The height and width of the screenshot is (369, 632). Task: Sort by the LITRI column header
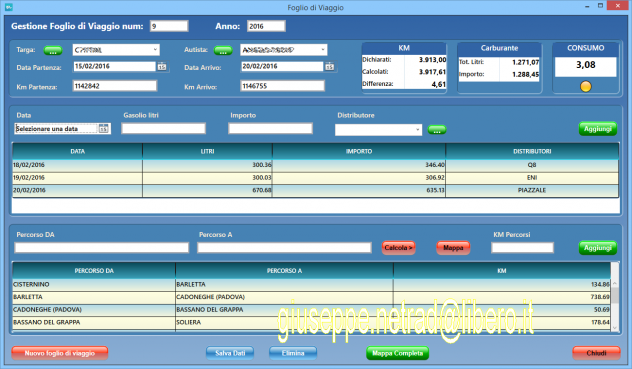(208, 151)
